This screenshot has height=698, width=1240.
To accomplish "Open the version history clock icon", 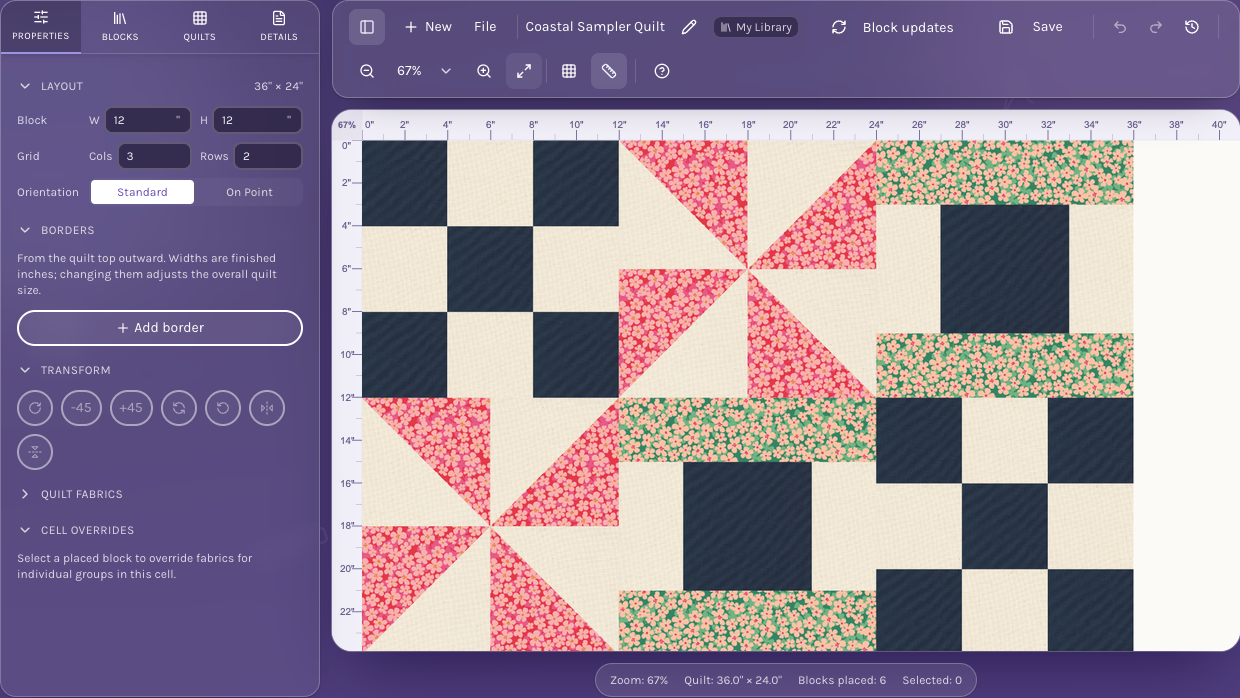I will click(1192, 27).
